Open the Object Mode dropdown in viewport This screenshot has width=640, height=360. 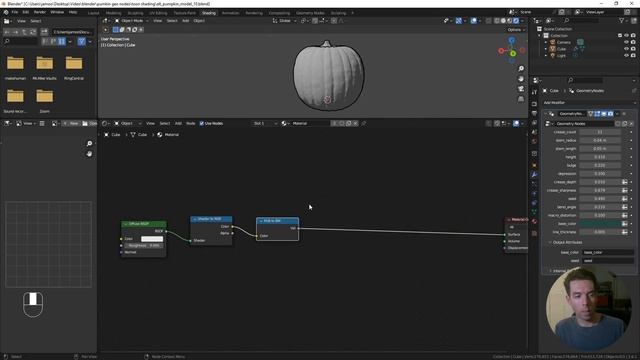(131, 21)
